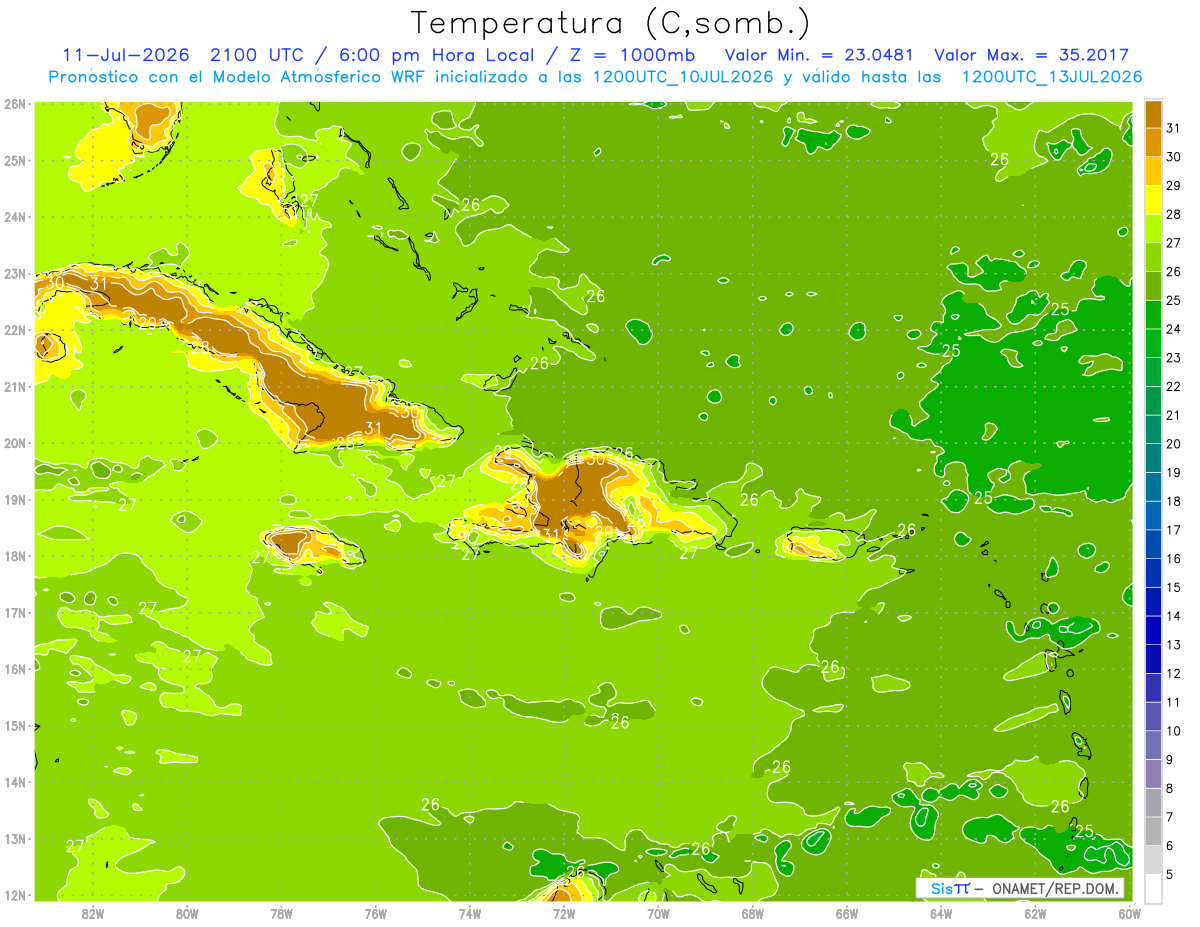Click the color scale tick label 14
The height and width of the screenshot is (927, 1200).
[x=1173, y=616]
